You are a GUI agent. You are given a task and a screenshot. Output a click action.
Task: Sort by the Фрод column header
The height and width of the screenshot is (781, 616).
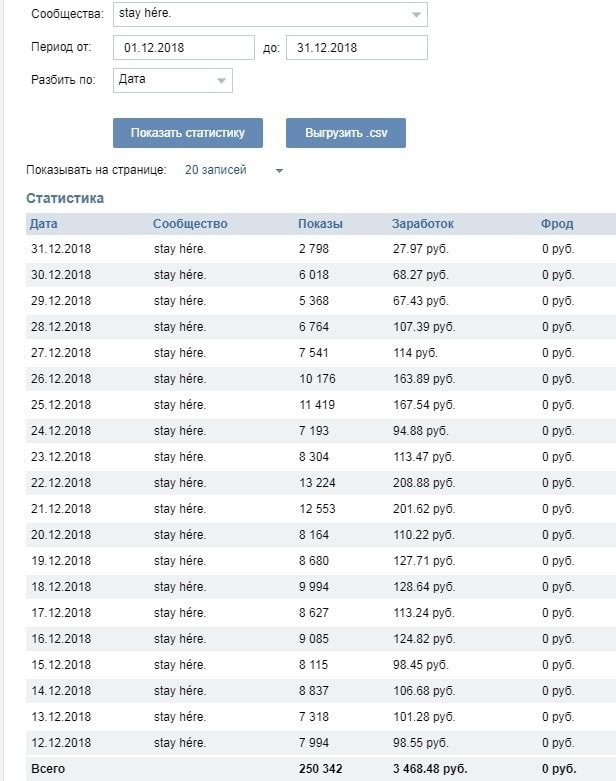pyautogui.click(x=557, y=224)
